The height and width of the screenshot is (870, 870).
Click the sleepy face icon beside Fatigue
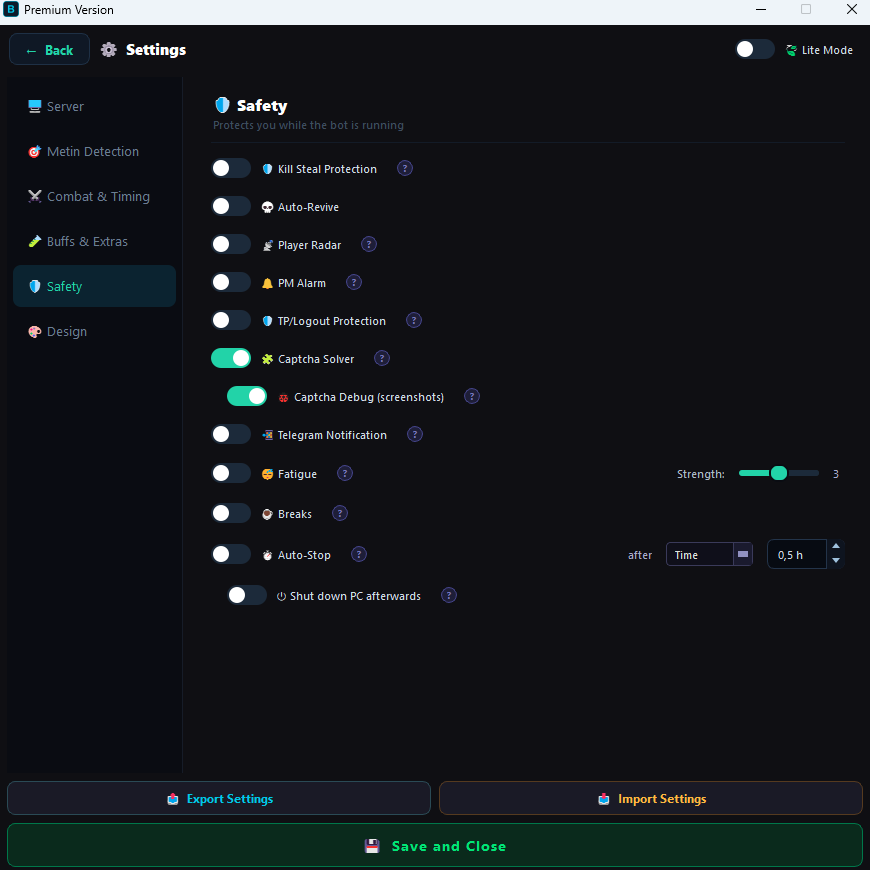pos(267,474)
